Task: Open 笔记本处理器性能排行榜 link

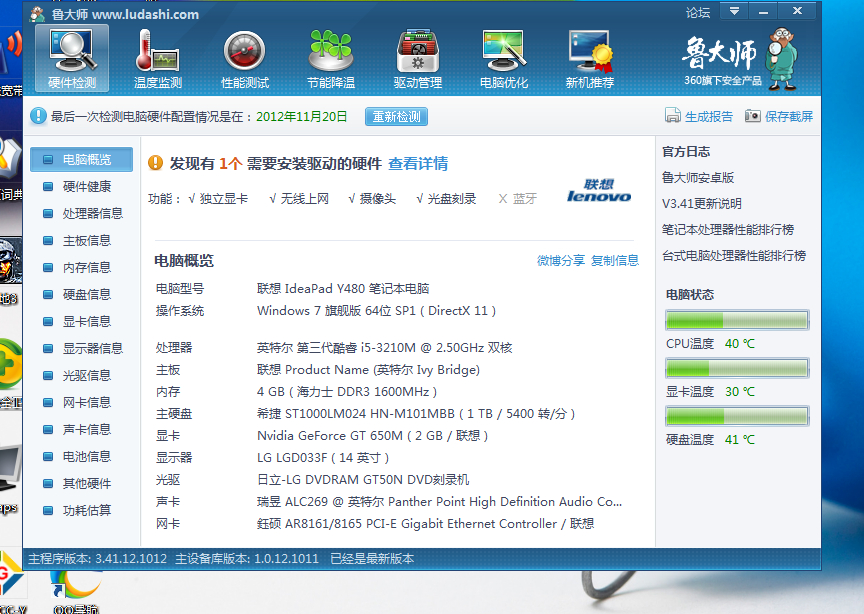Action: point(728,229)
